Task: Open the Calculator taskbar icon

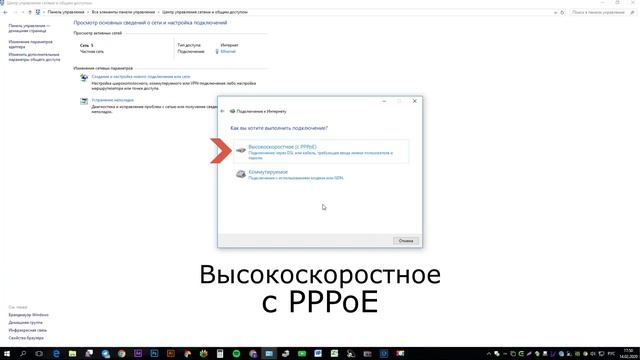Action: (x=220, y=353)
